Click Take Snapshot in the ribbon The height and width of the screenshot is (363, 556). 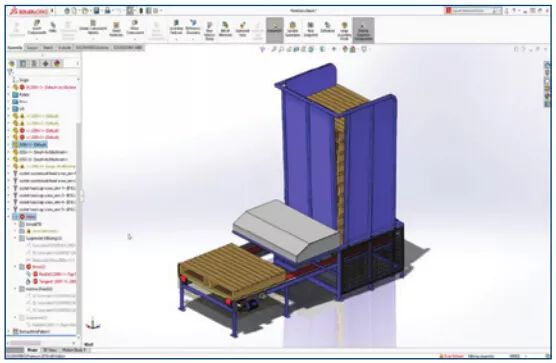coord(311,29)
